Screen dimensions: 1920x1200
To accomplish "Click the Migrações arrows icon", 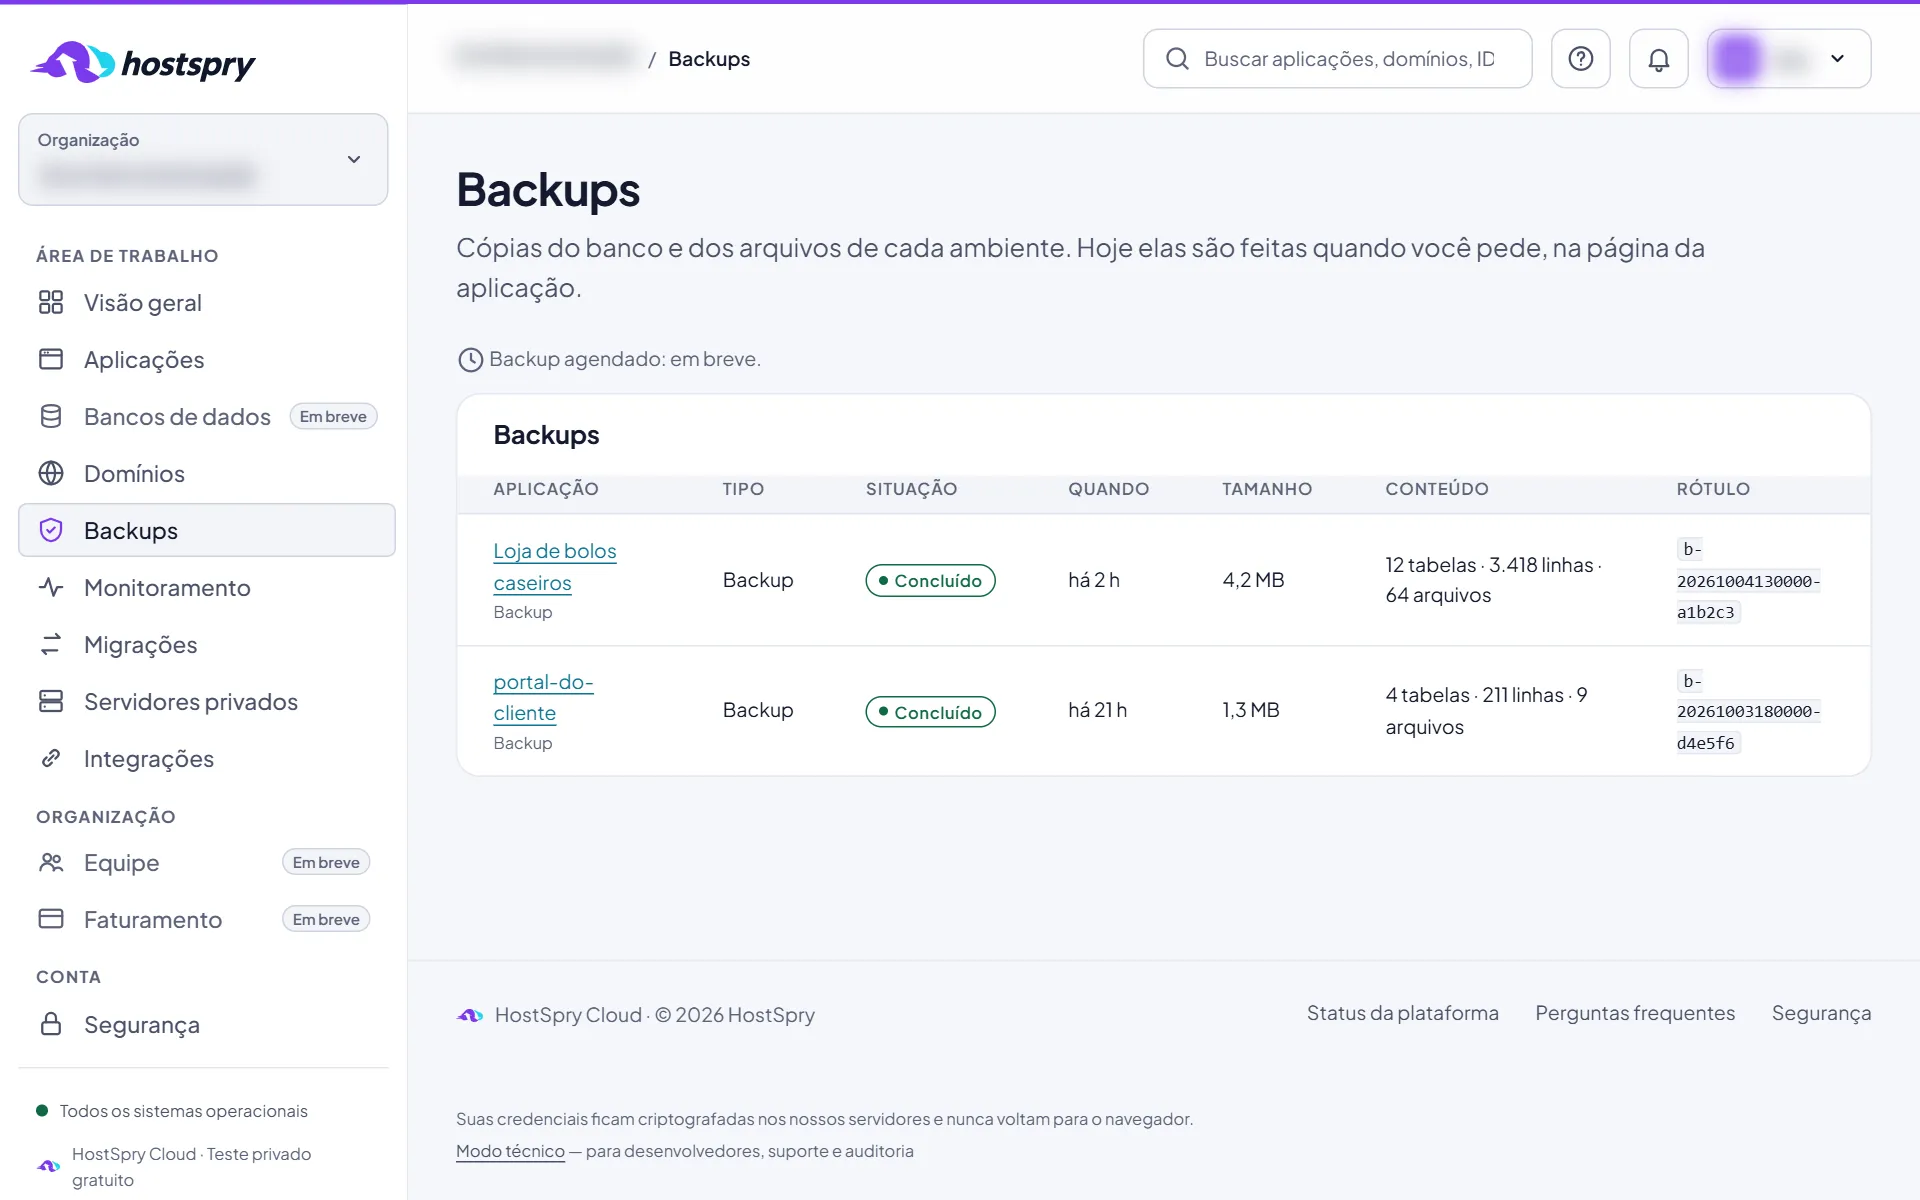I will 51,644.
